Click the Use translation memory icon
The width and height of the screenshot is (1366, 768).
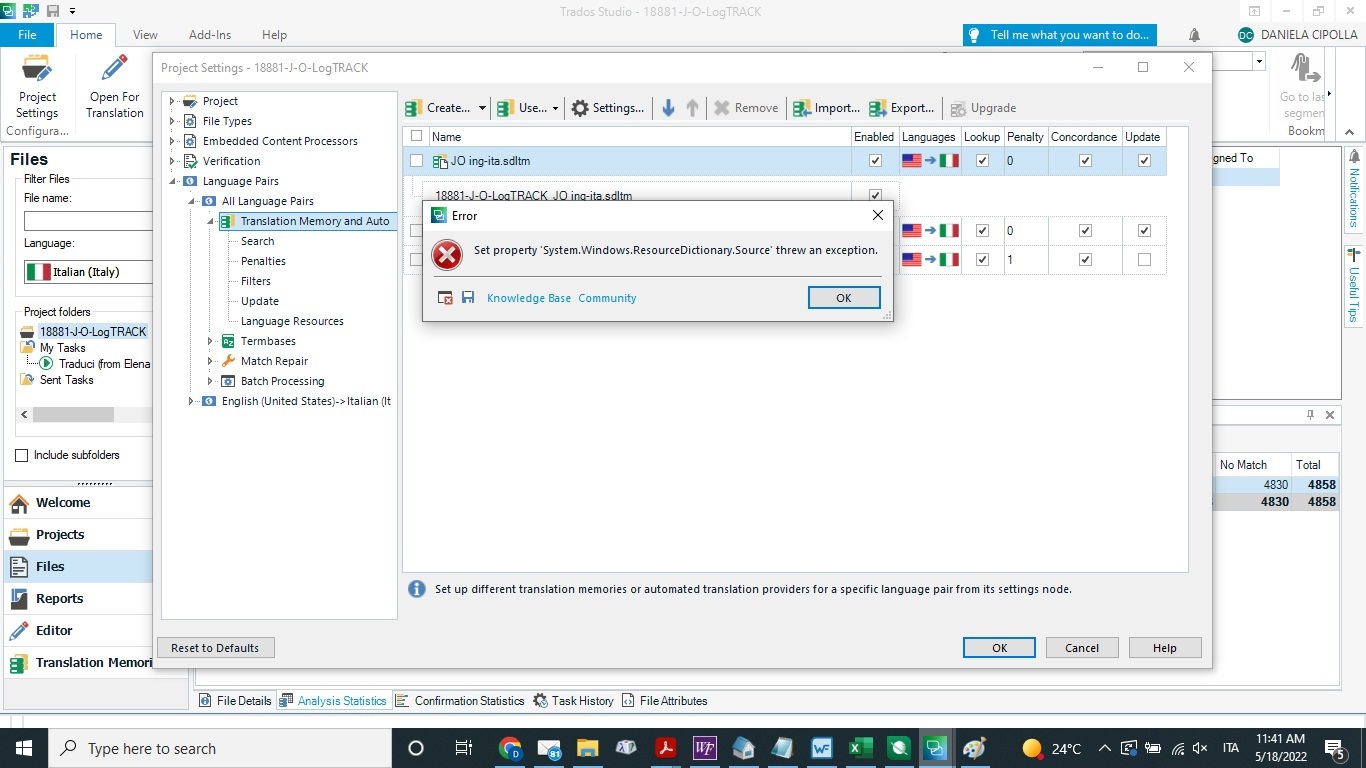(506, 108)
